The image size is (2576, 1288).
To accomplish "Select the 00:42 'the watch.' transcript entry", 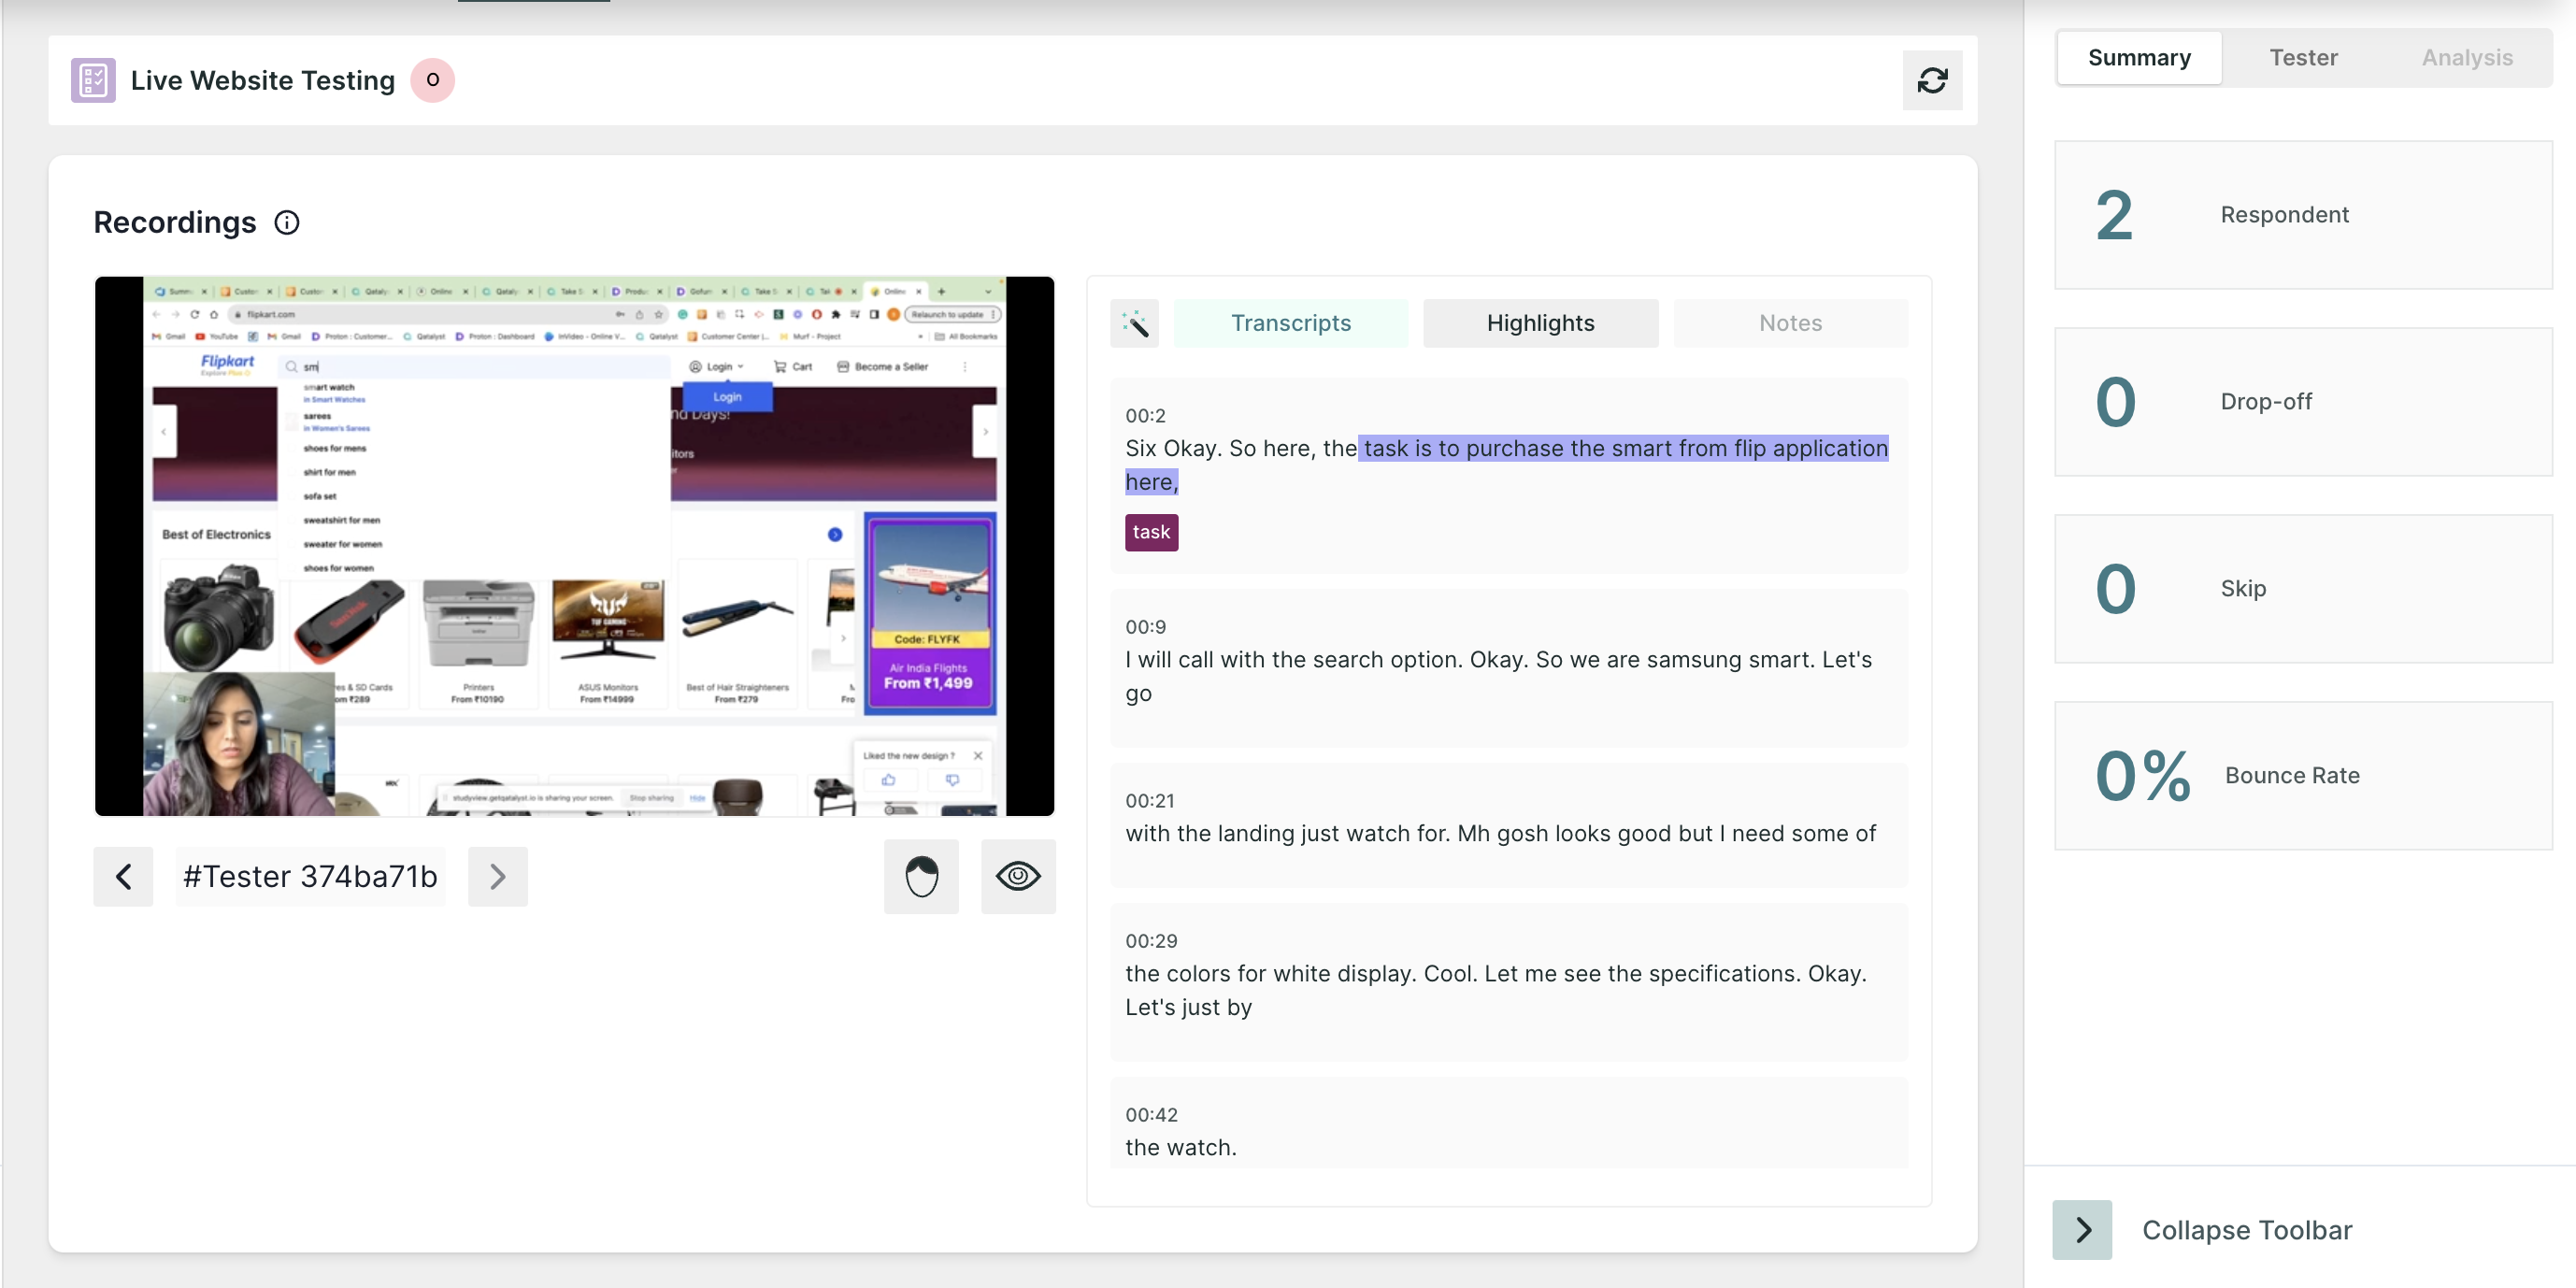I will pos(1508,1123).
